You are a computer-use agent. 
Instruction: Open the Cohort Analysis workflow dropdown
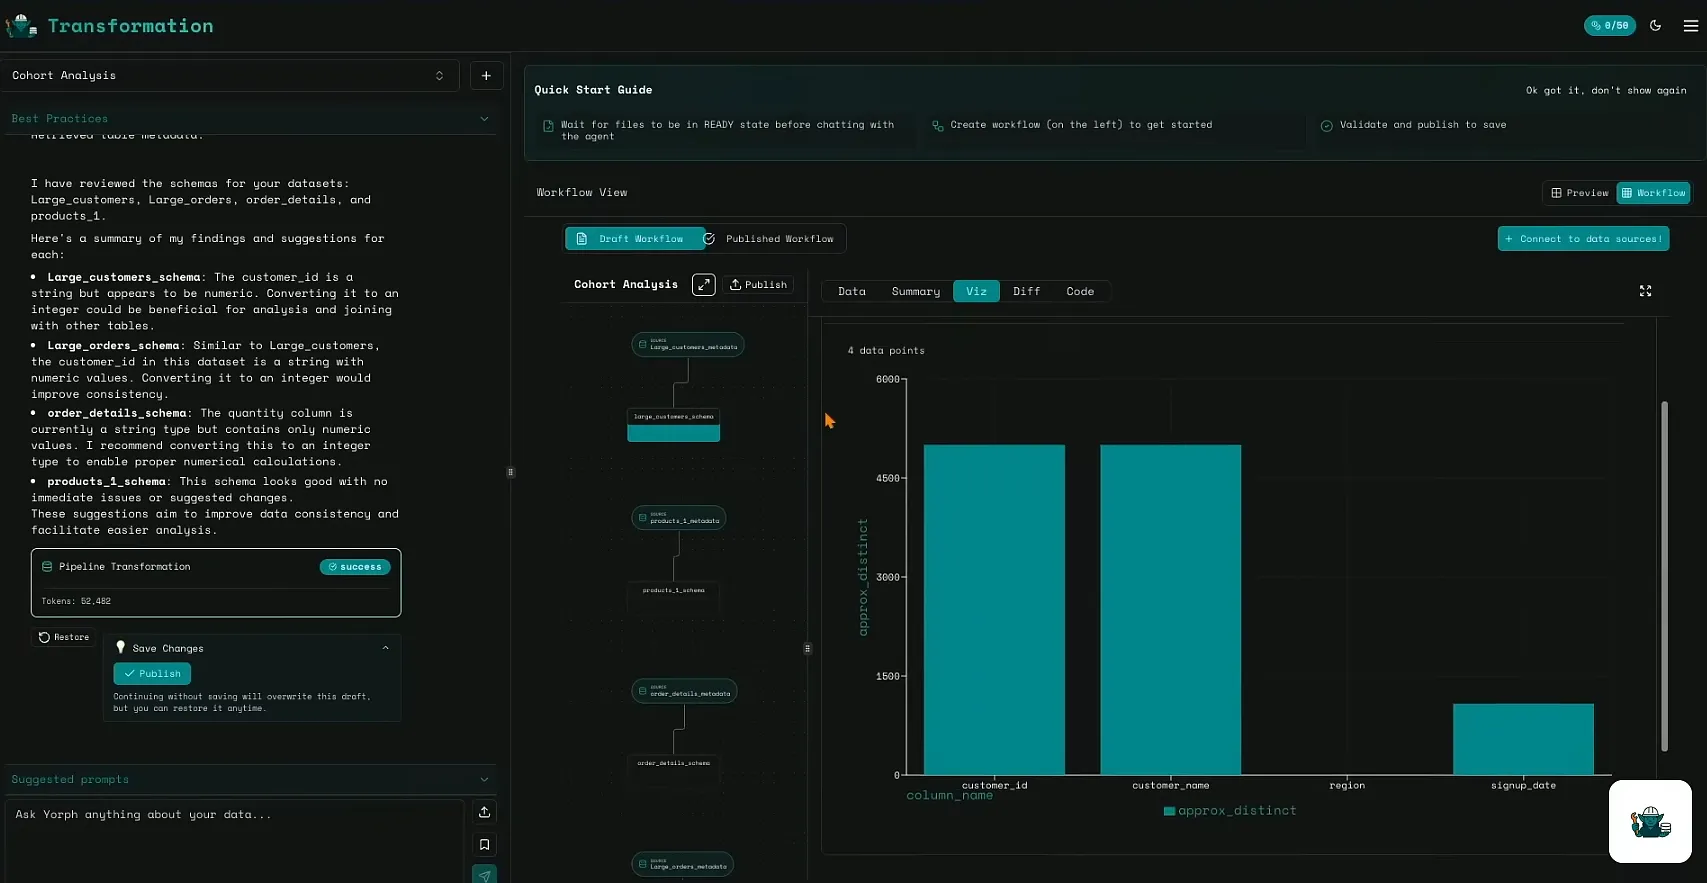pos(228,76)
